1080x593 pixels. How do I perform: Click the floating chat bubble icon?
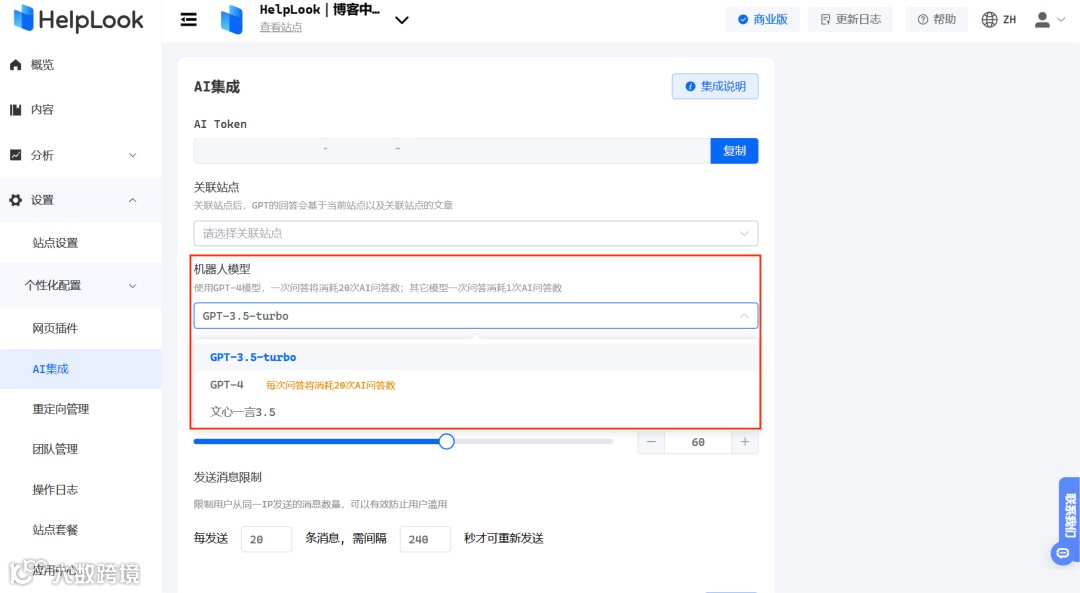pyautogui.click(x=1062, y=553)
